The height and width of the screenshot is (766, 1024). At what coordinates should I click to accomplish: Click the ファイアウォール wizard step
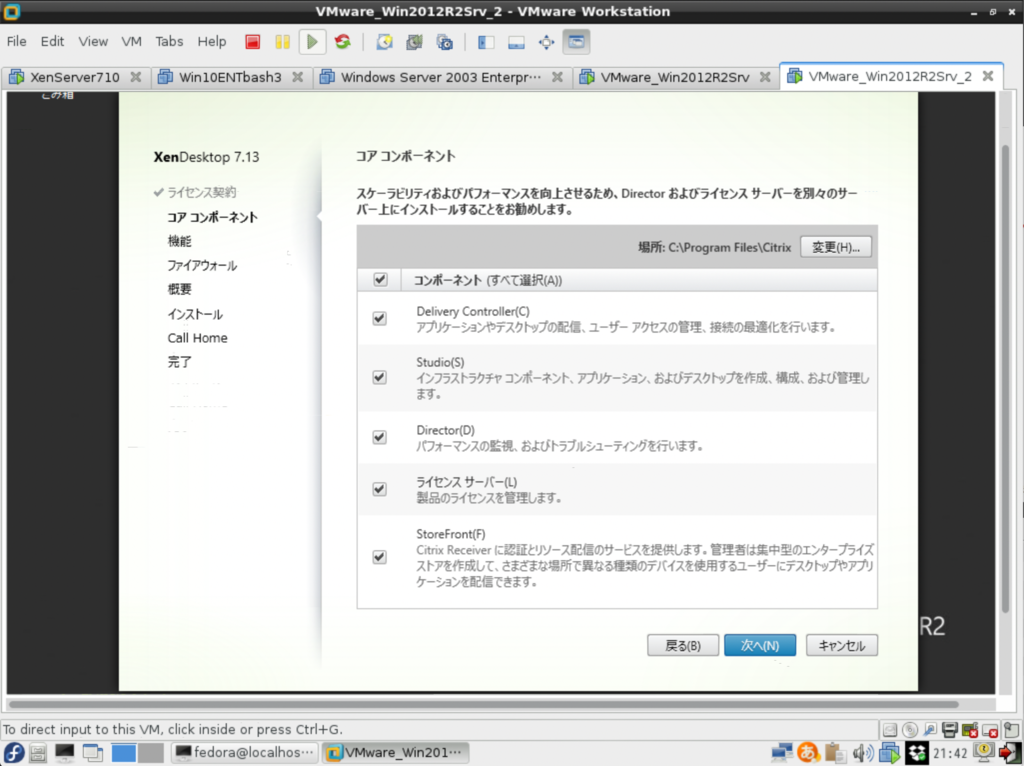click(202, 265)
